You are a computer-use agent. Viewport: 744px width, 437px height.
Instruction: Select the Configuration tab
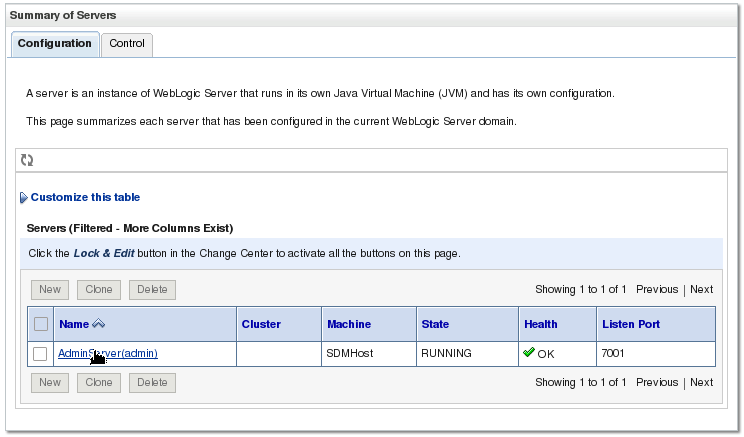(55, 44)
